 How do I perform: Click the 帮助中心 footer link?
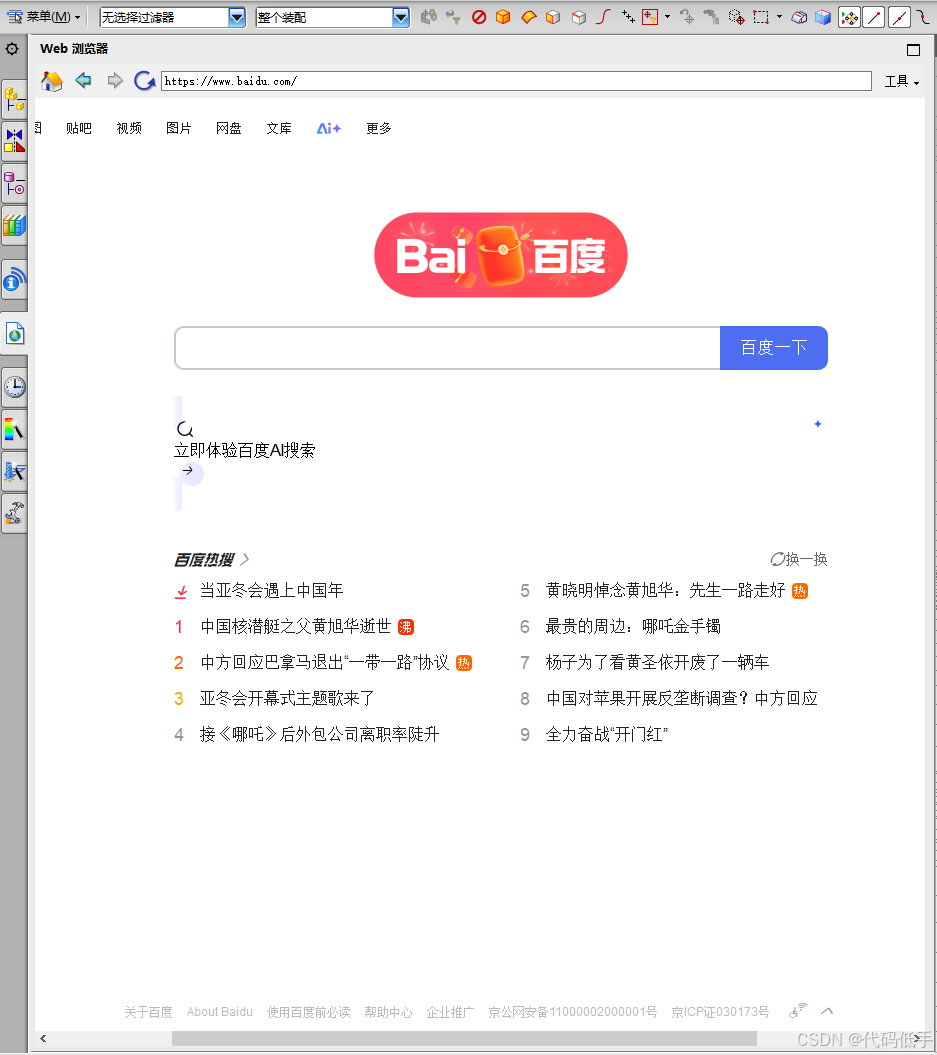pos(388,1012)
